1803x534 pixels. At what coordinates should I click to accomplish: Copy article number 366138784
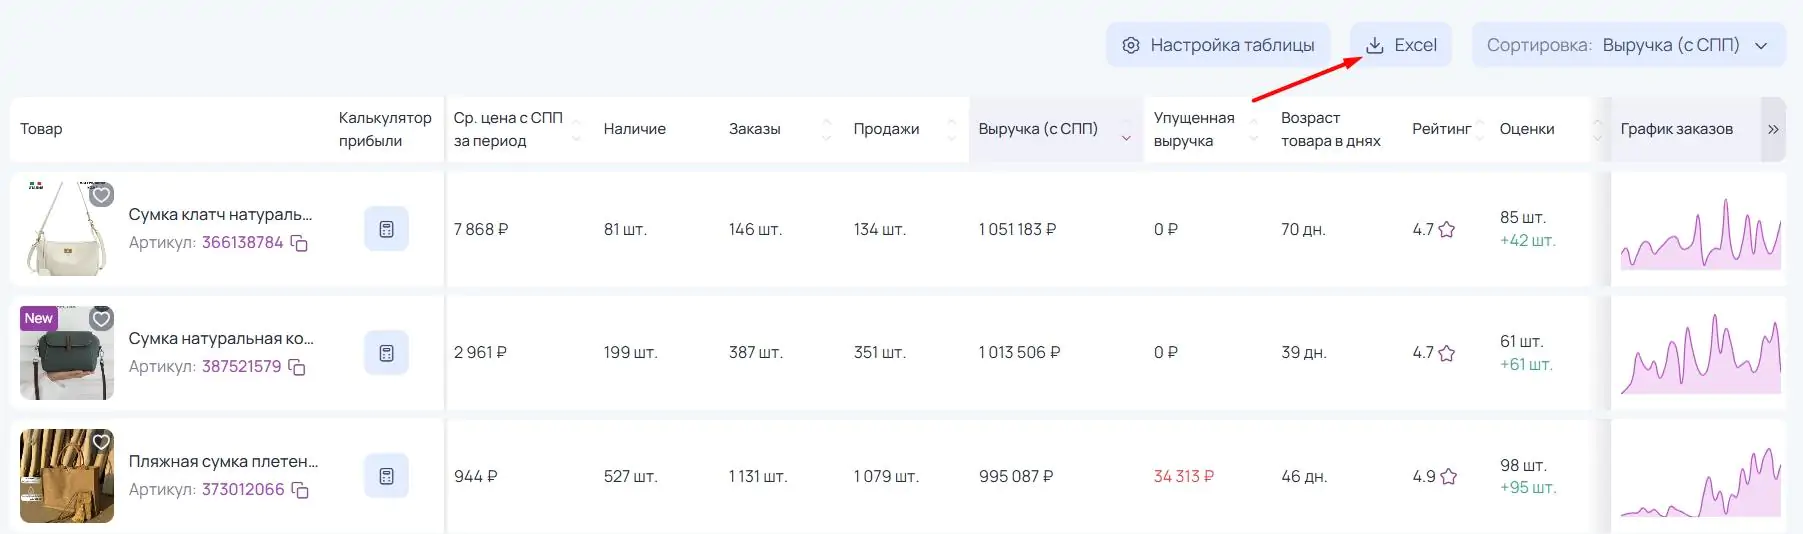[x=299, y=243]
